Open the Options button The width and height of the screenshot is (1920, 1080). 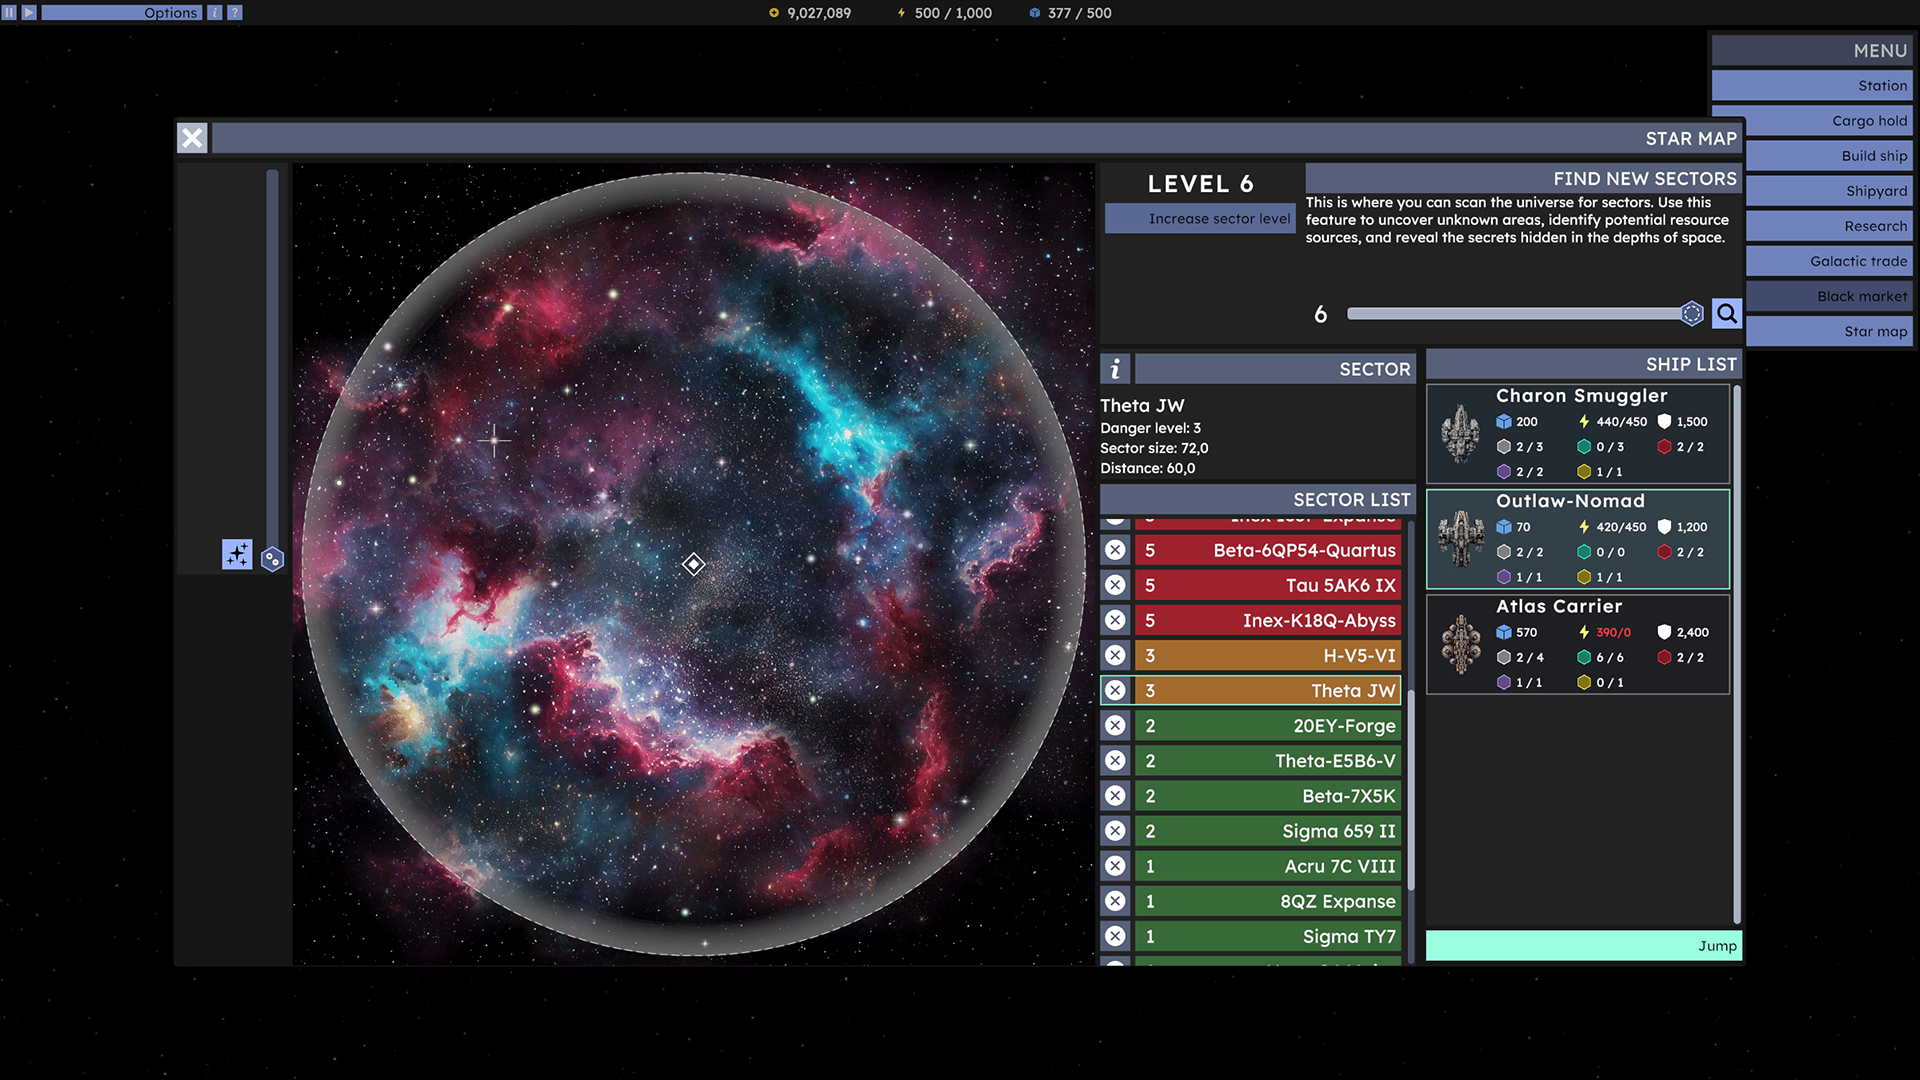(122, 13)
